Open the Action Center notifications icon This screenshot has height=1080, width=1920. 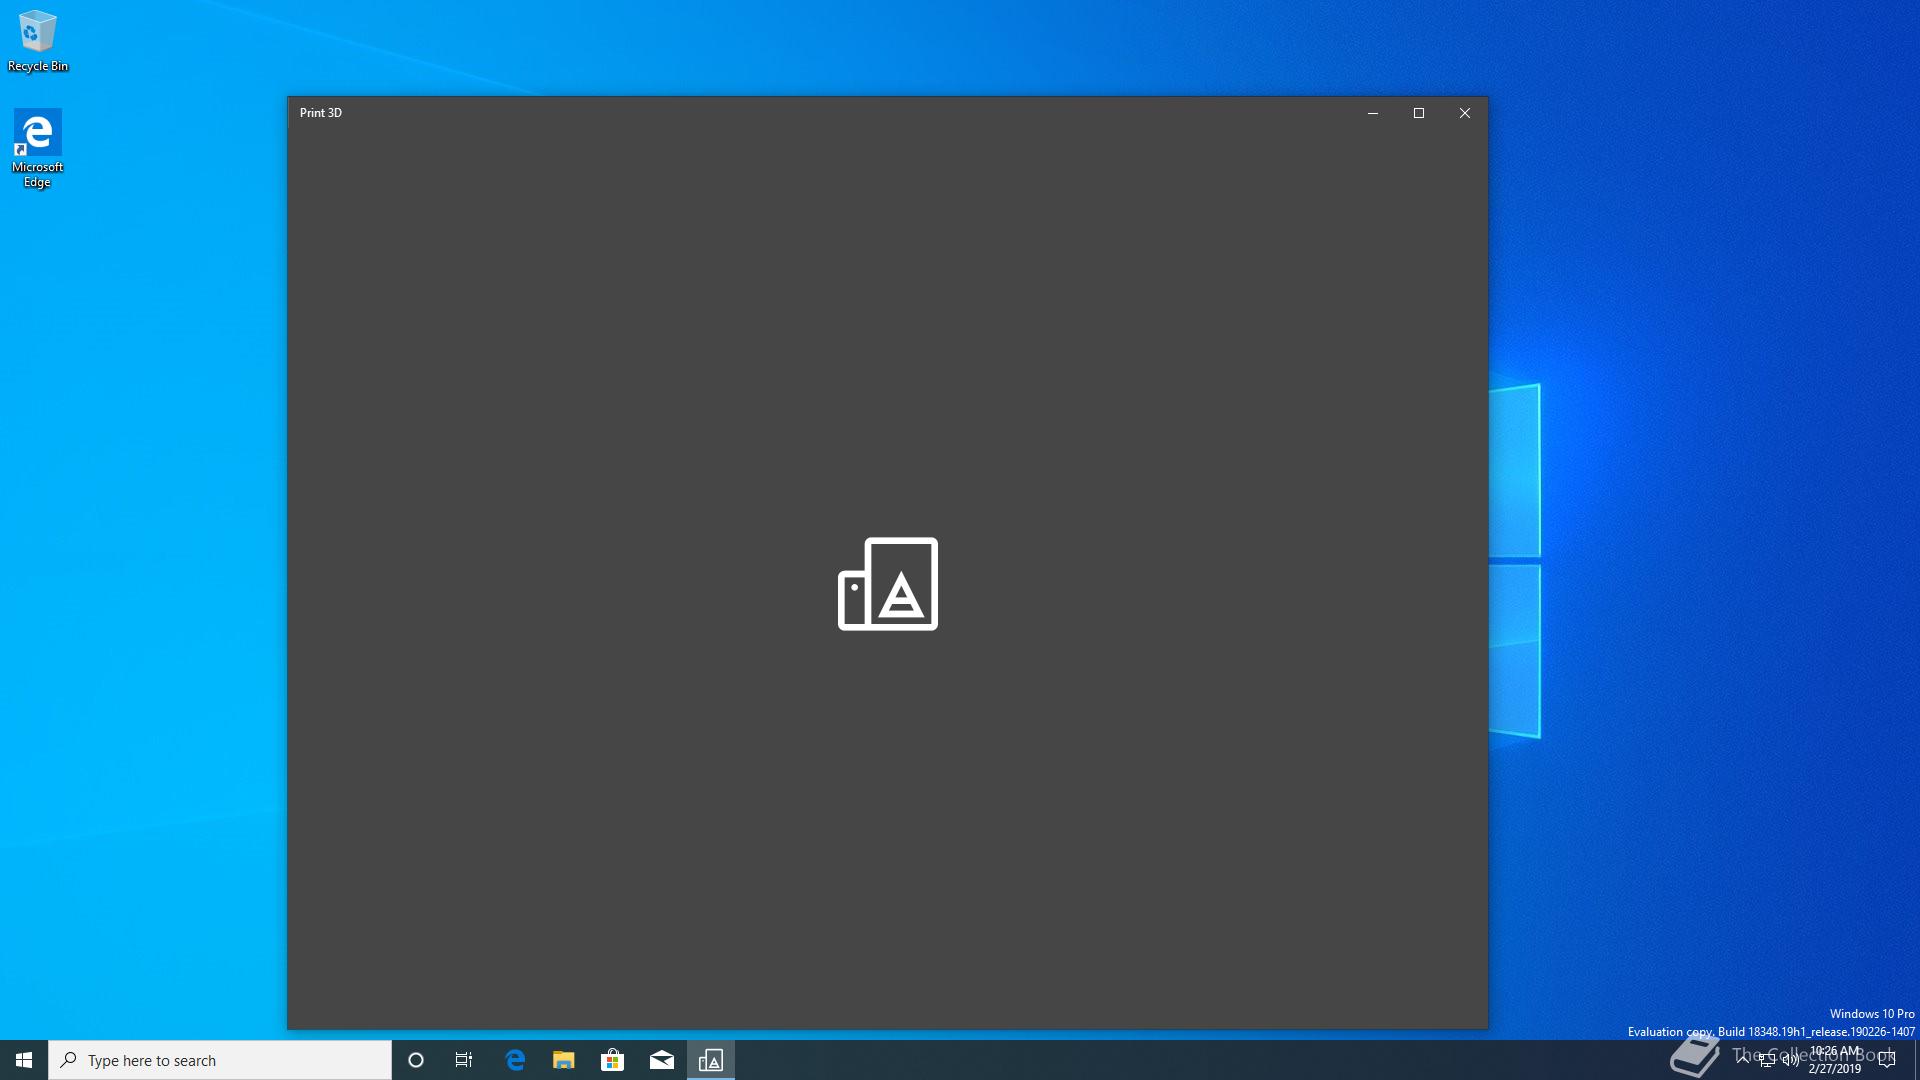pos(1887,1060)
